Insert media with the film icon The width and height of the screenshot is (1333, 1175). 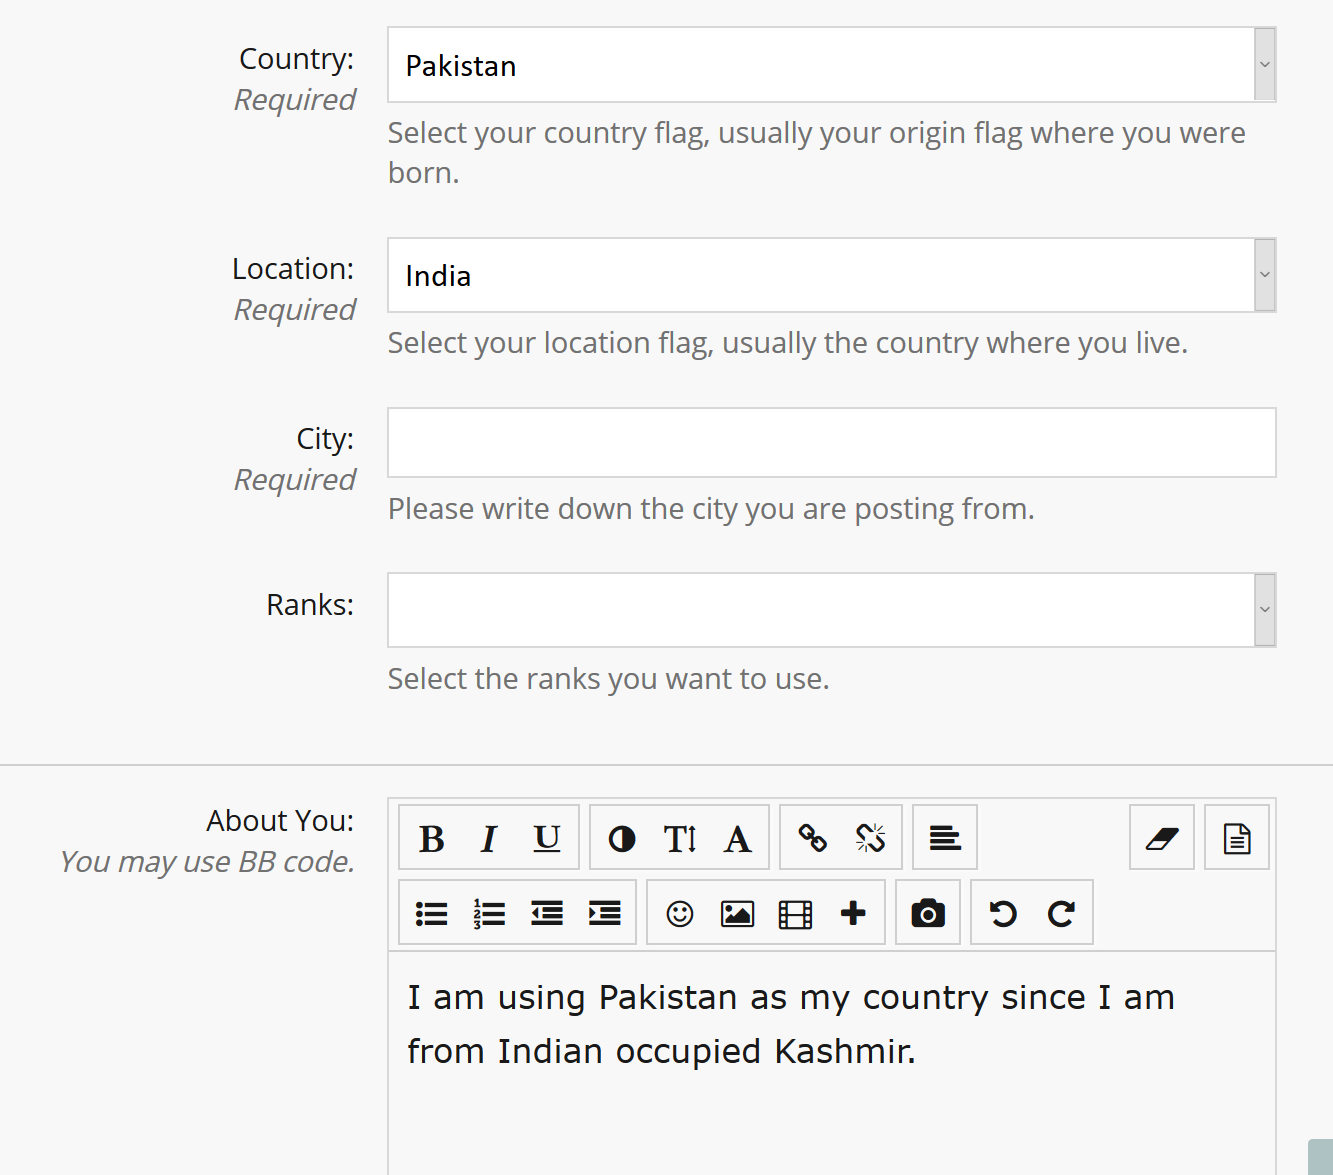pyautogui.click(x=795, y=913)
